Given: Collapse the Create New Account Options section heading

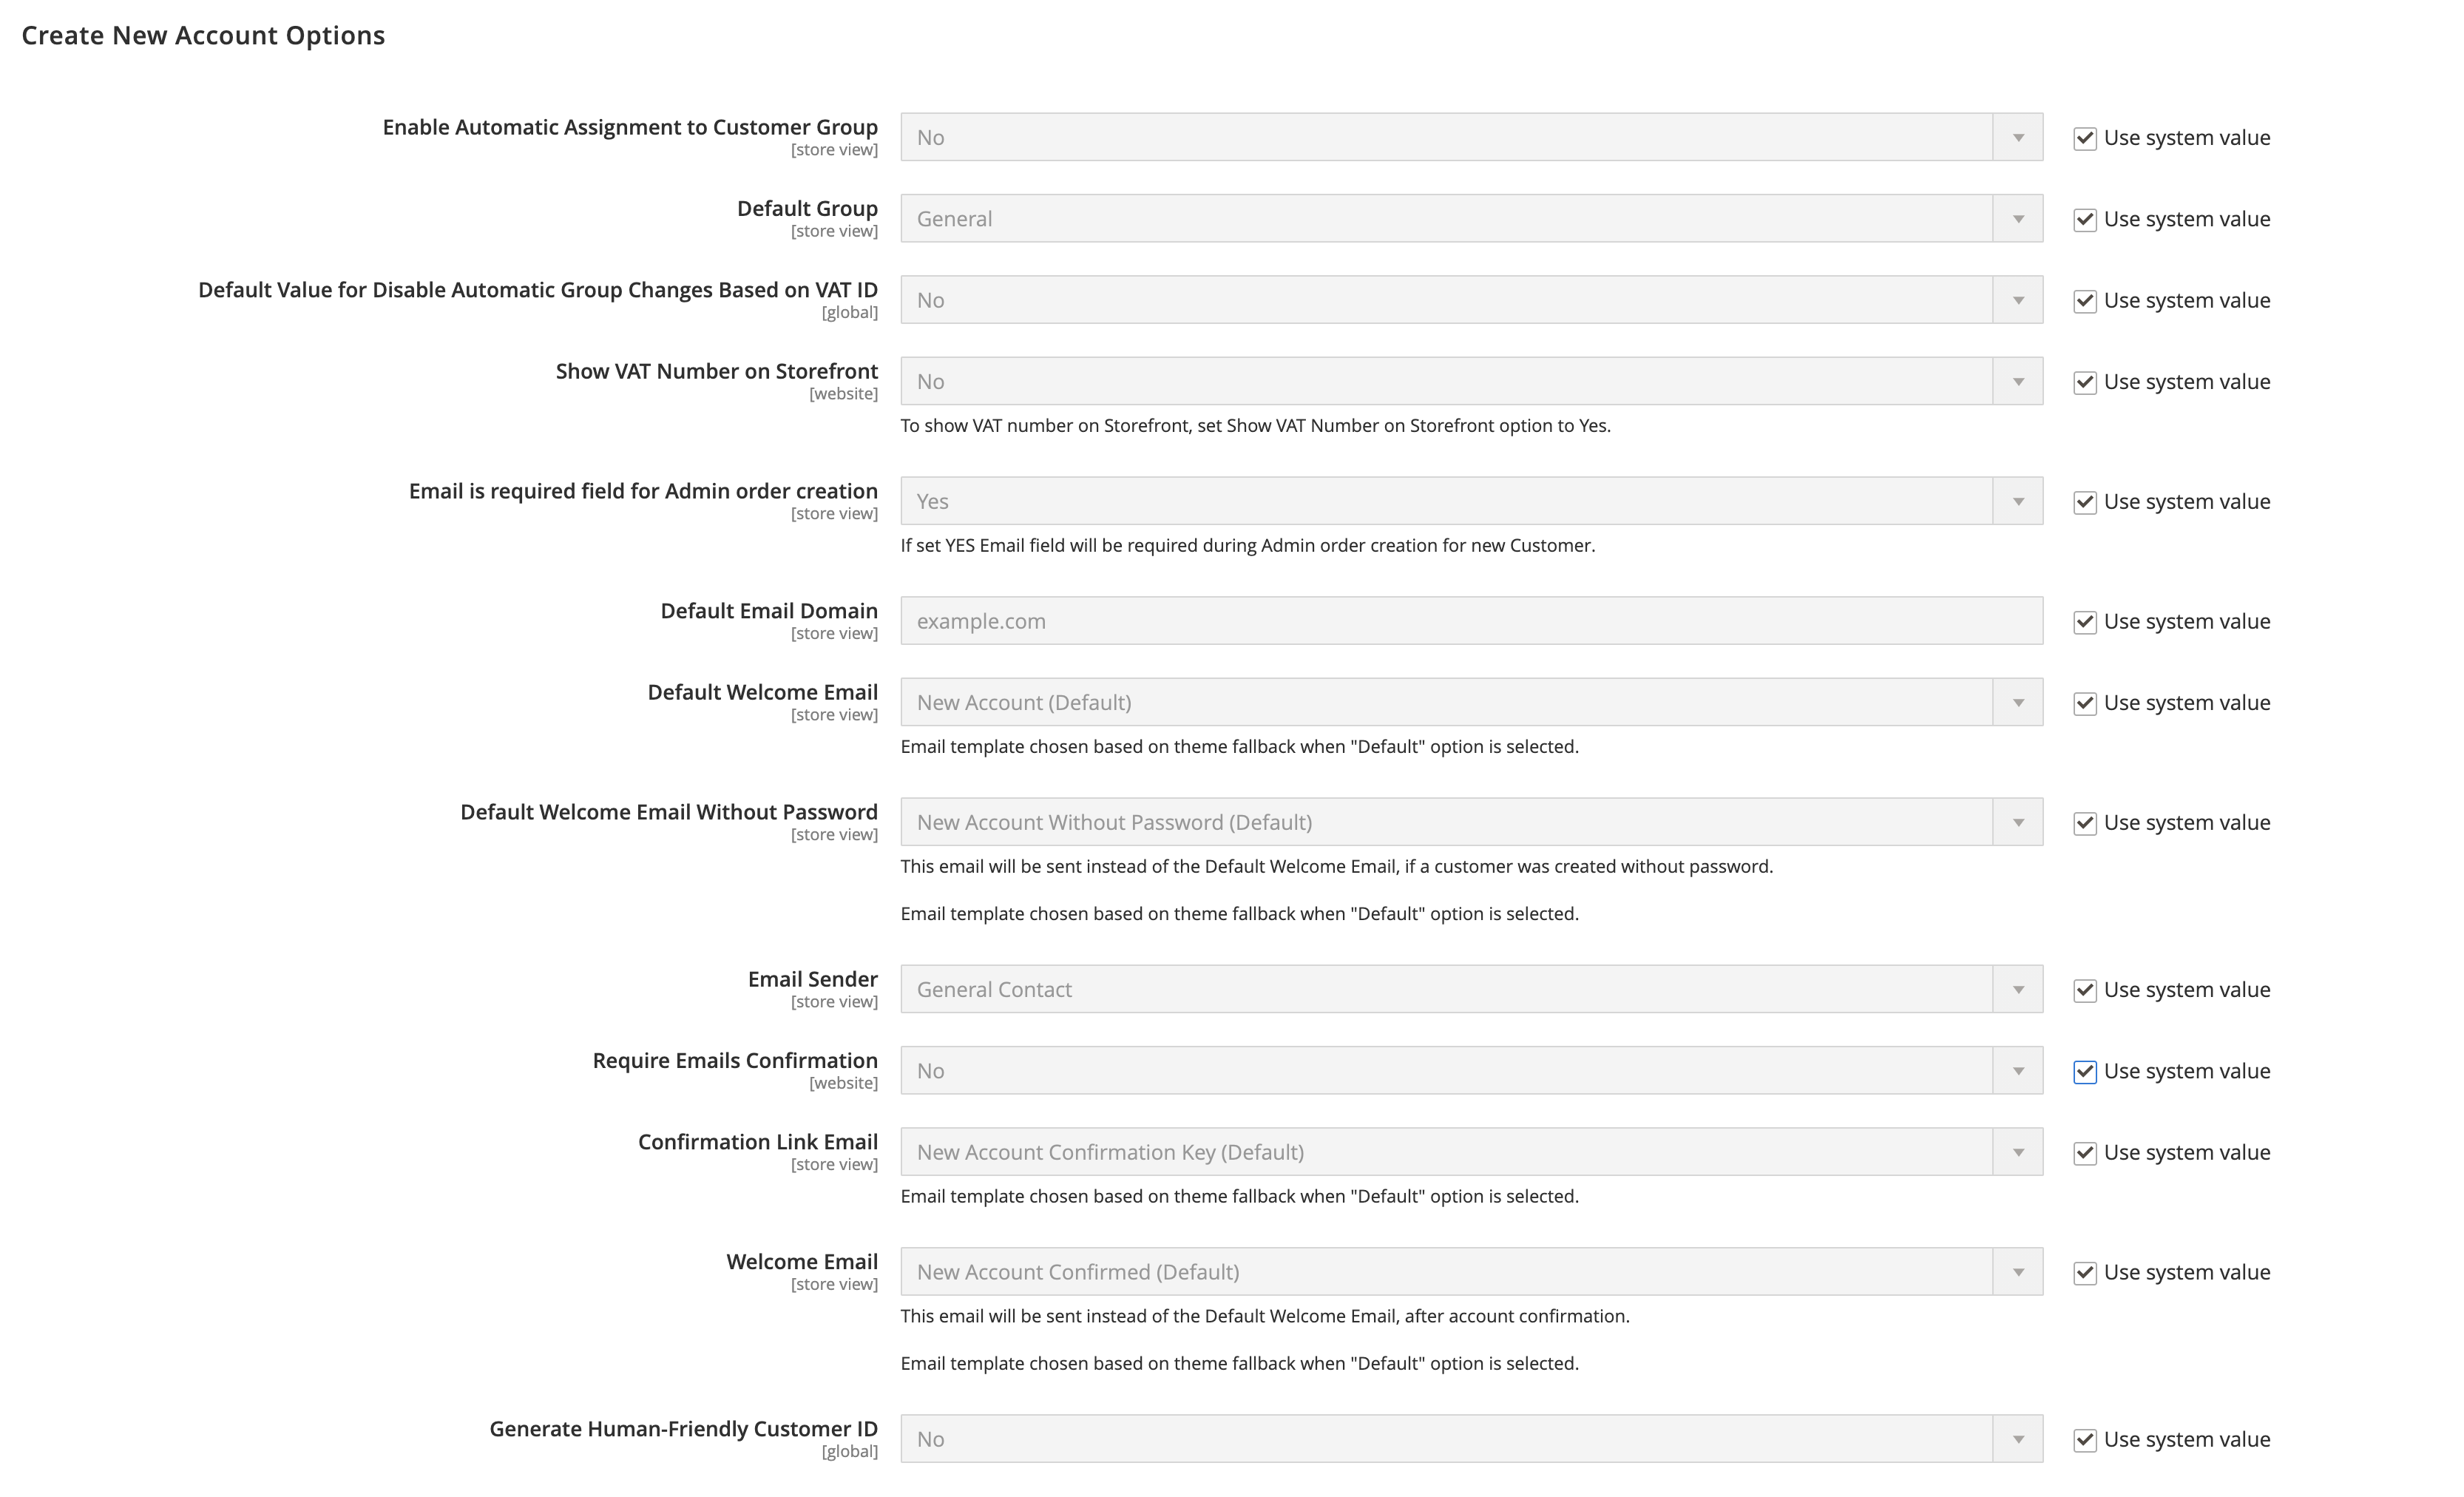Looking at the screenshot, I should (x=203, y=35).
